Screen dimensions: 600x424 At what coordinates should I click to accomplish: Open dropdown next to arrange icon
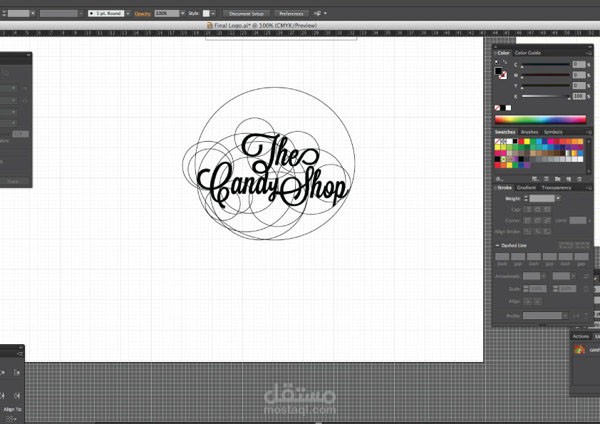click(x=325, y=13)
